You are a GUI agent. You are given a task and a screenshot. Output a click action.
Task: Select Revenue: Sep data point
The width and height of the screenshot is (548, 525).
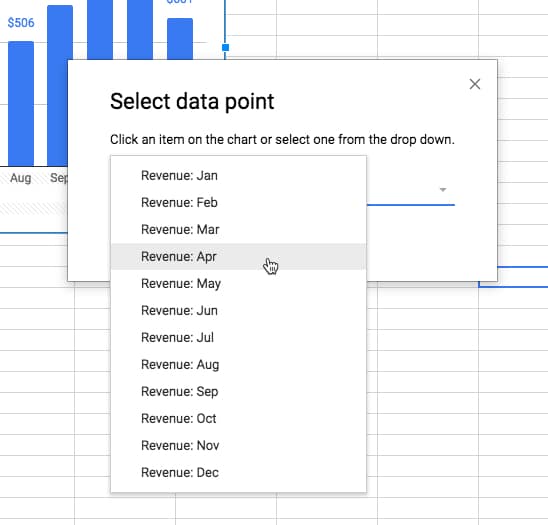tap(238, 391)
